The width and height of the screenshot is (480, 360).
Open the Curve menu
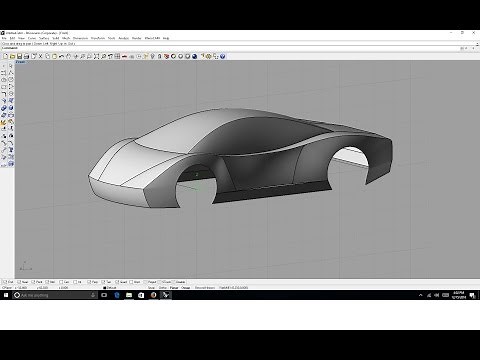(32, 38)
